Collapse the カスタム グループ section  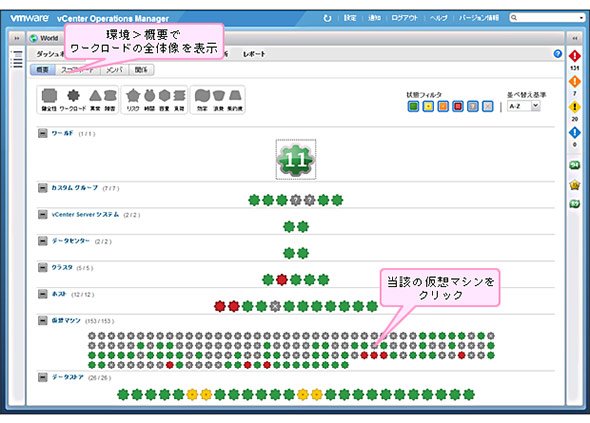coord(43,187)
